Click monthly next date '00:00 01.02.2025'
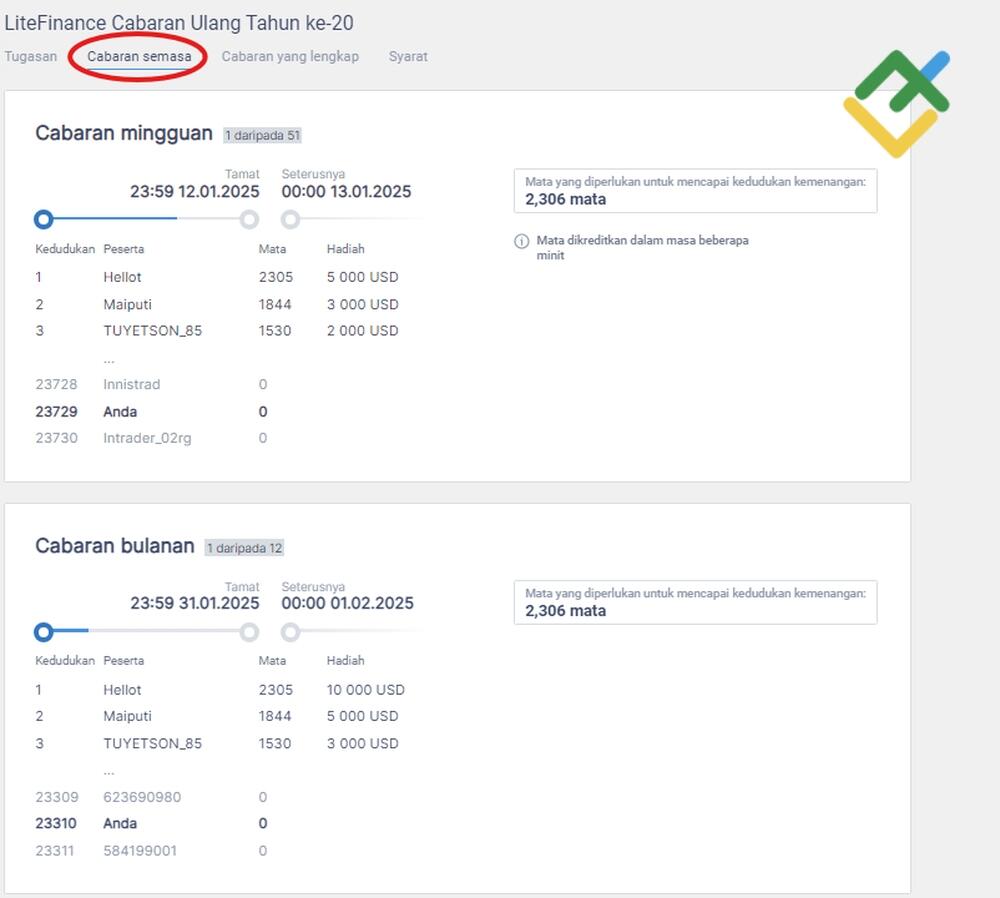This screenshot has width=1000, height=898. click(348, 603)
